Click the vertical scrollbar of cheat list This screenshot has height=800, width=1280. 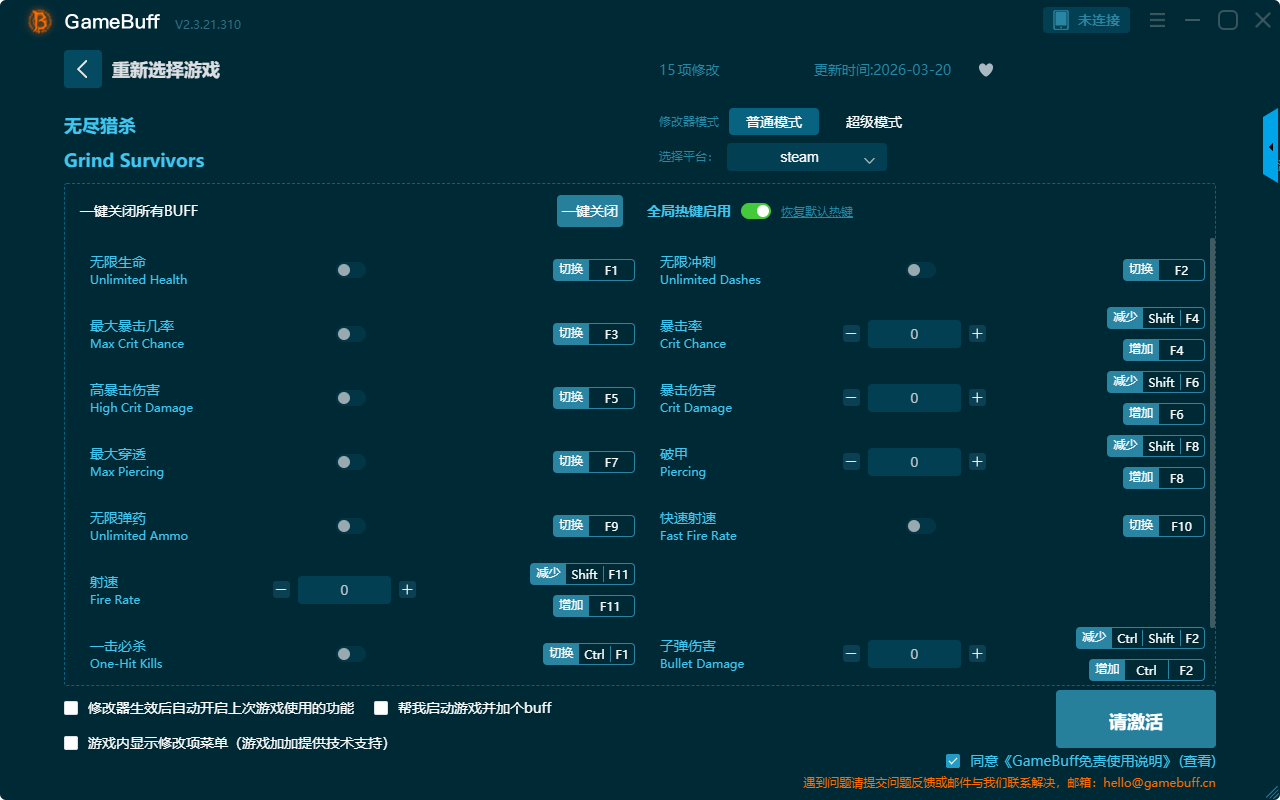pos(1213,430)
